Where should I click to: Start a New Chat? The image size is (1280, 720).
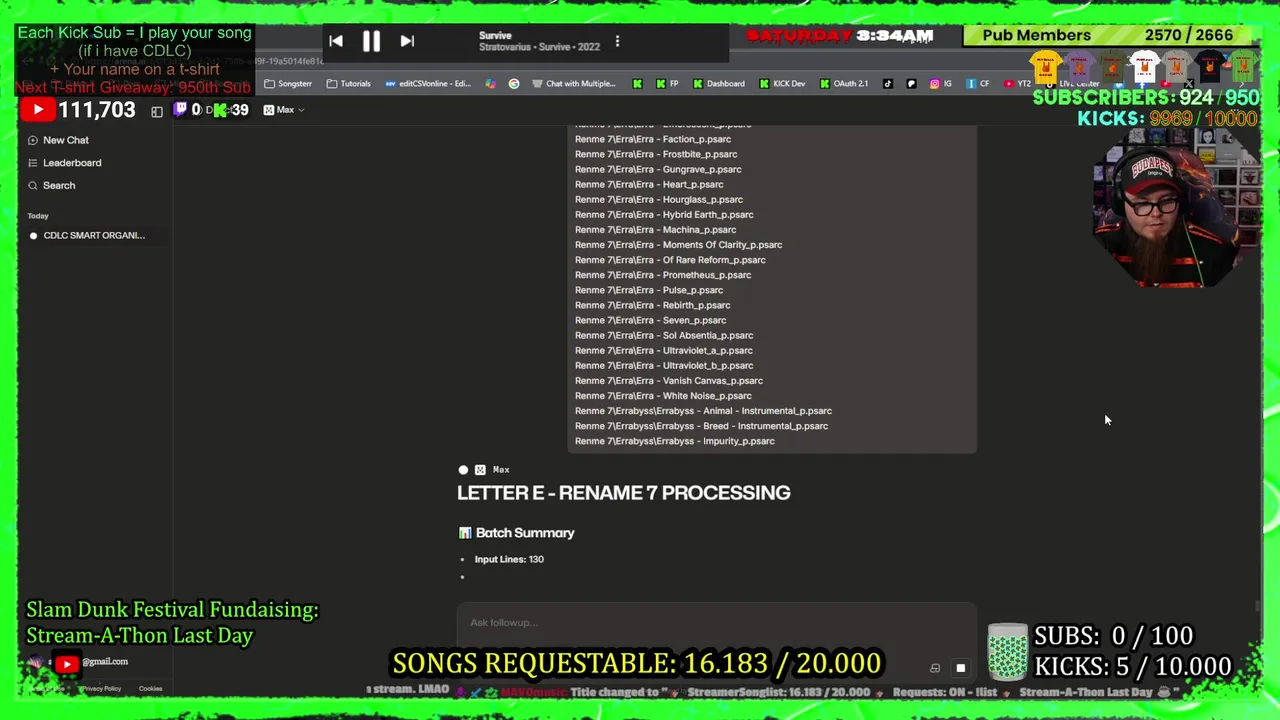click(58, 140)
